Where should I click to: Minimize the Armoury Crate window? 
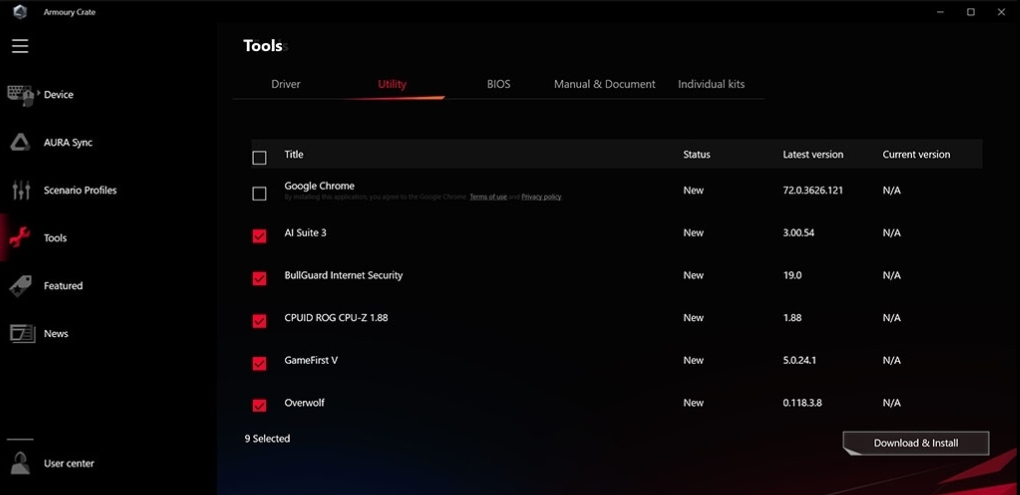point(941,12)
